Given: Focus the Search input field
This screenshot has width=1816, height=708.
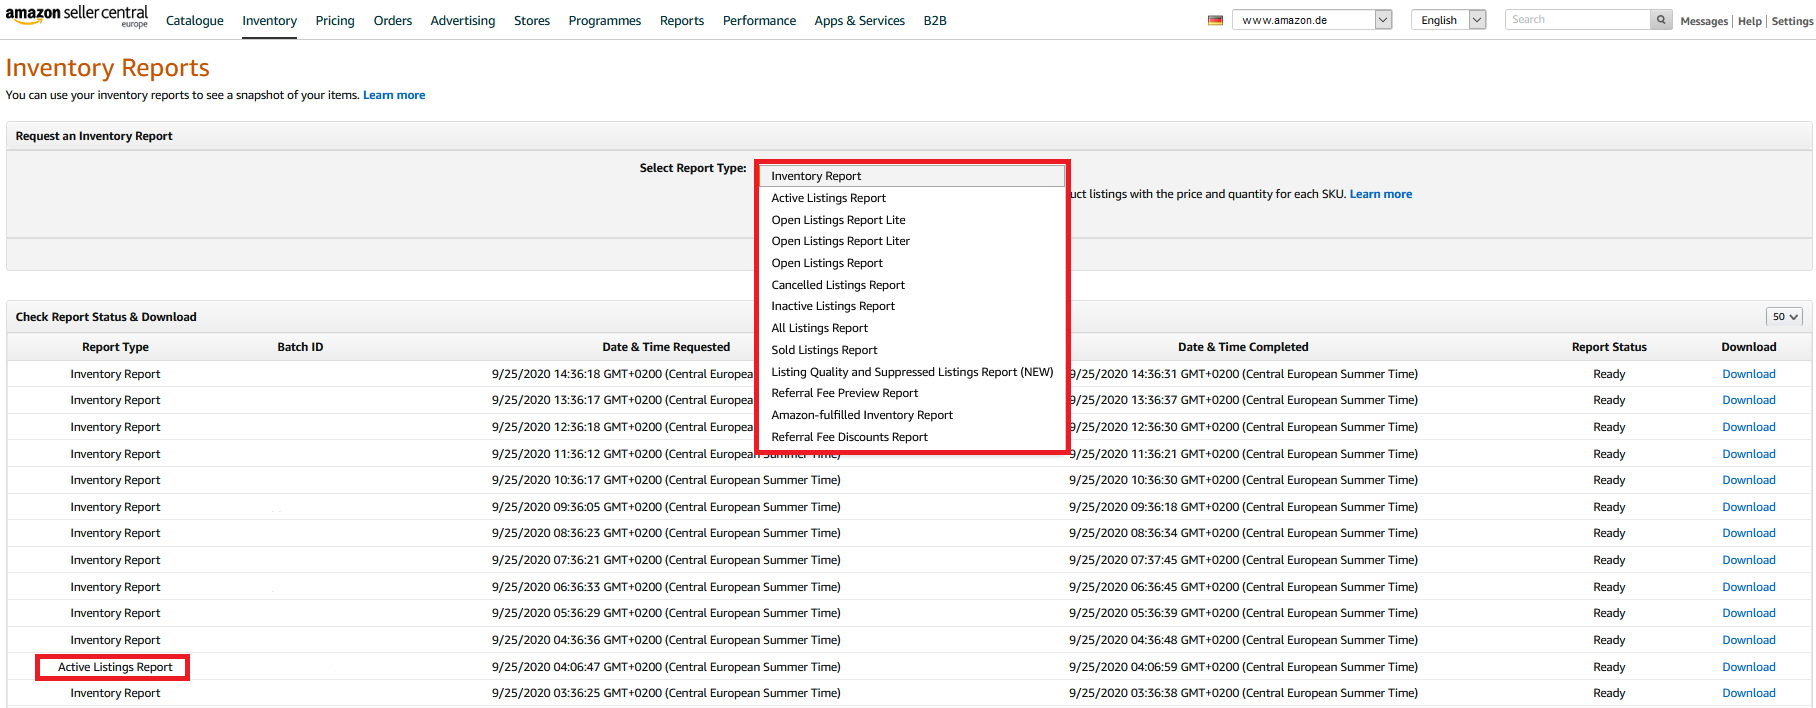Looking at the screenshot, I should click(1578, 20).
